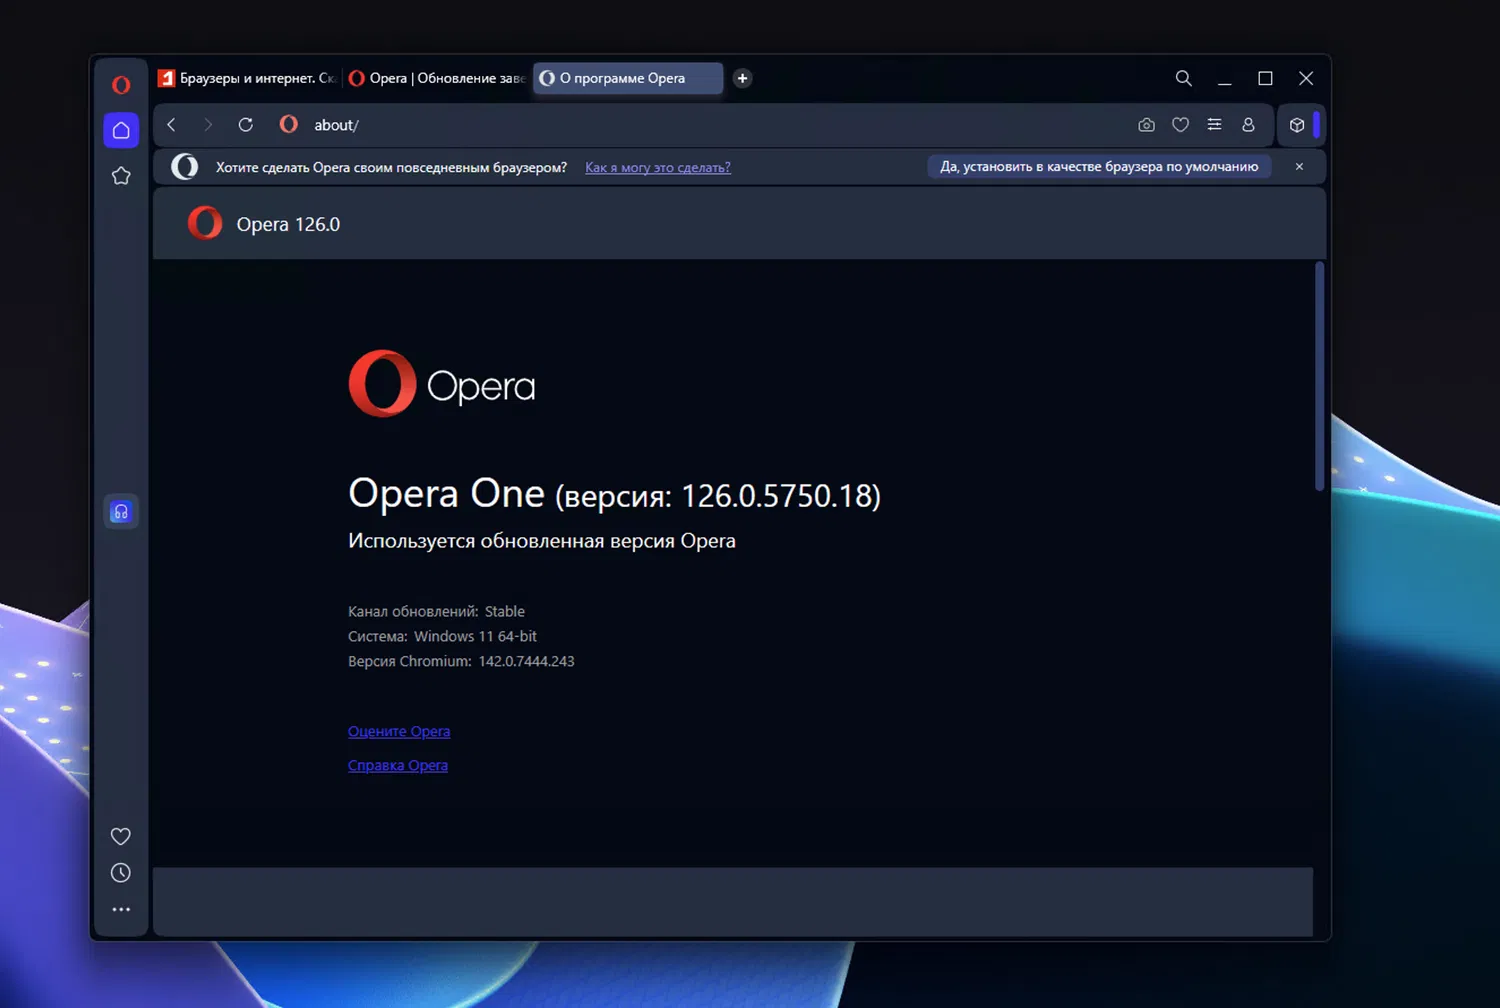Click the page vertical scrollbar
Viewport: 1500px width, 1008px height.
[1319, 377]
